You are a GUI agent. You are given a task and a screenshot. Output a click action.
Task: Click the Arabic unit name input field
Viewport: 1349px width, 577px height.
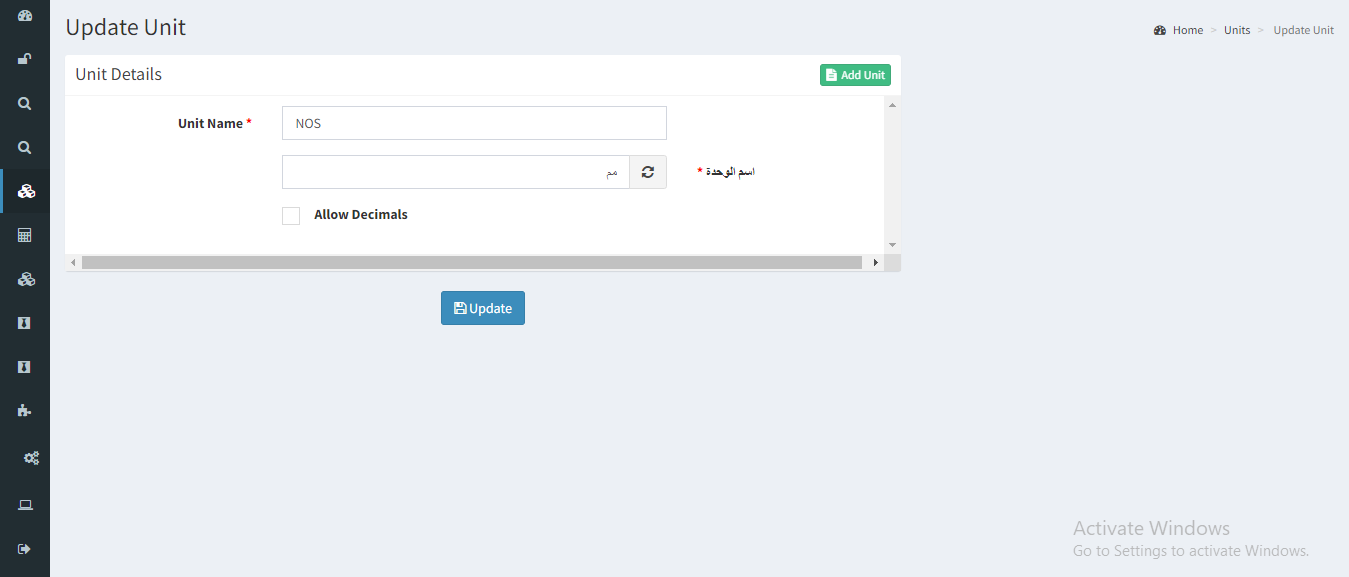click(456, 172)
